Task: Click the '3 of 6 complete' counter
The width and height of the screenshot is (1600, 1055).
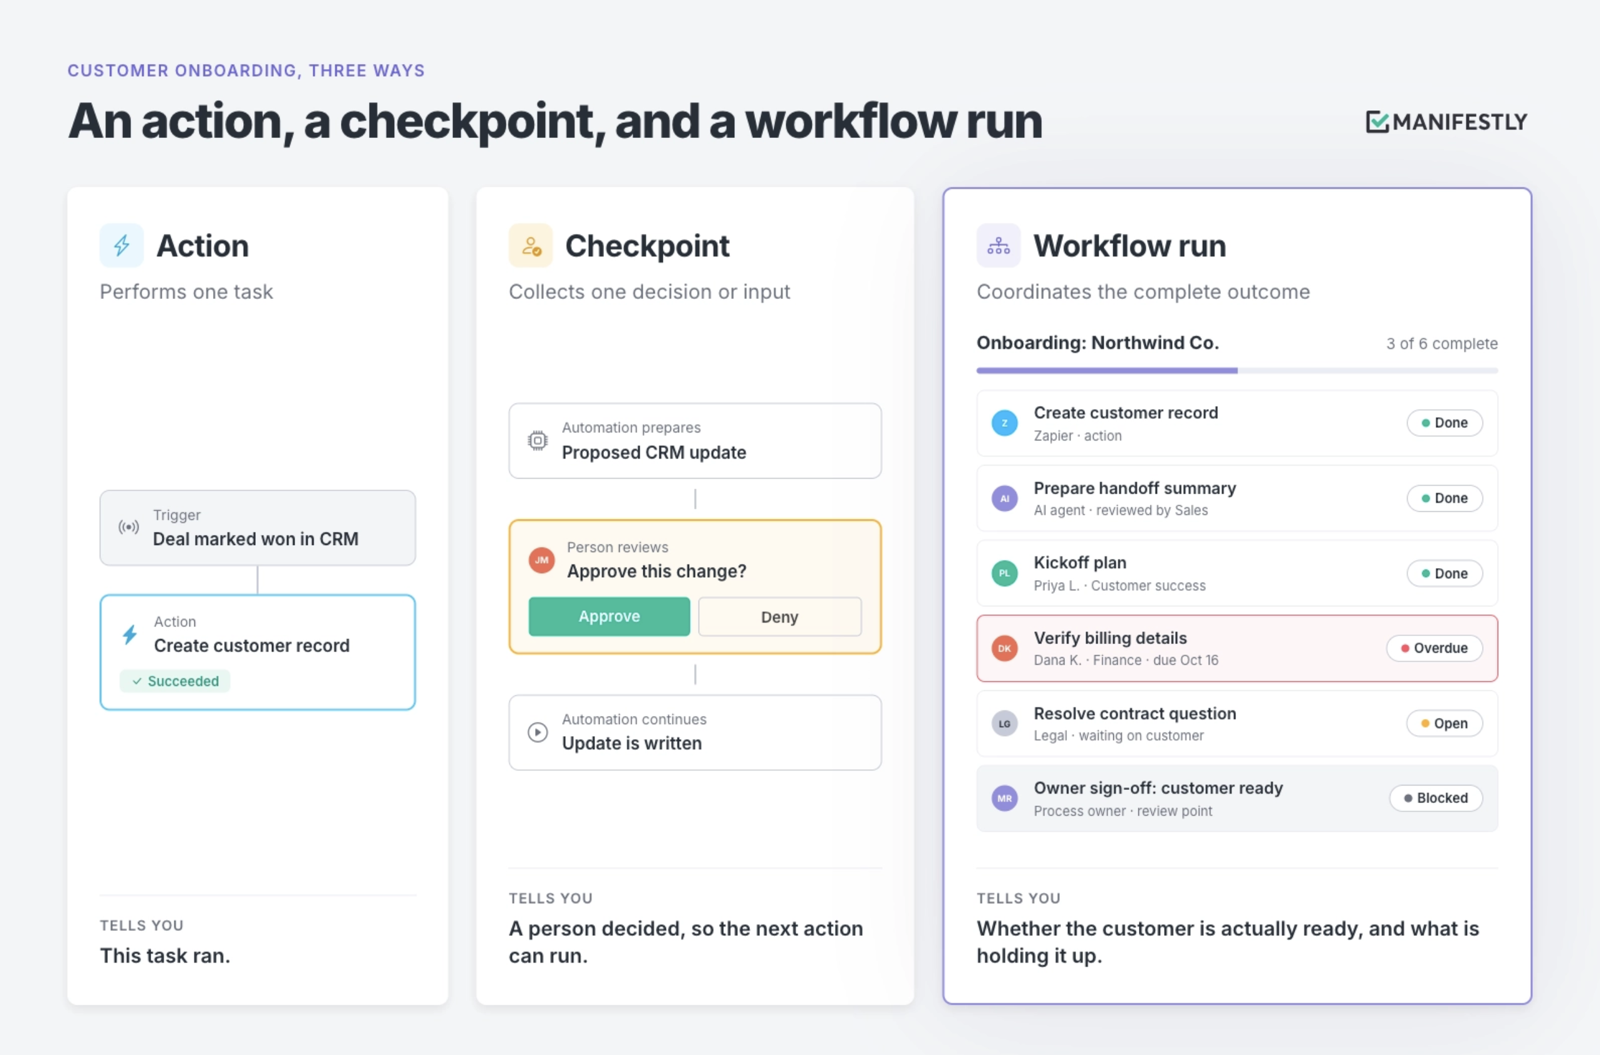Action: point(1442,344)
